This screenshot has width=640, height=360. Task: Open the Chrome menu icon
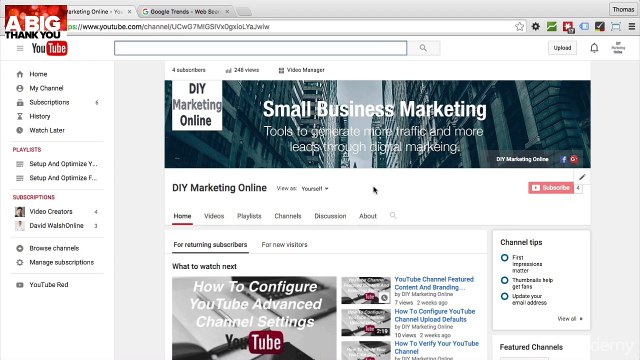tap(631, 27)
